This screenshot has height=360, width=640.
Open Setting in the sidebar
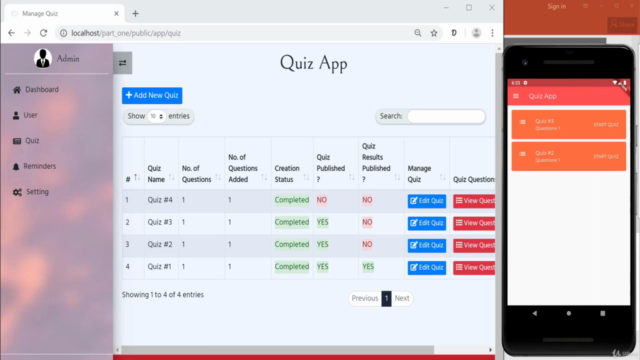point(31,192)
